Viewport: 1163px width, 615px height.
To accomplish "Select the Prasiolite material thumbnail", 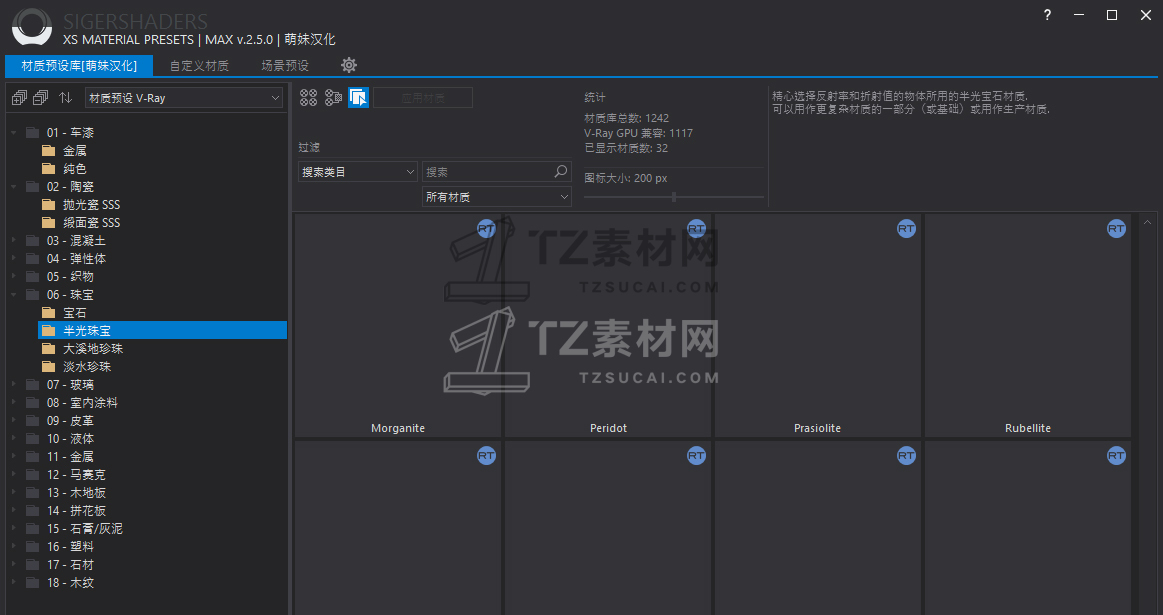I will pyautogui.click(x=817, y=326).
